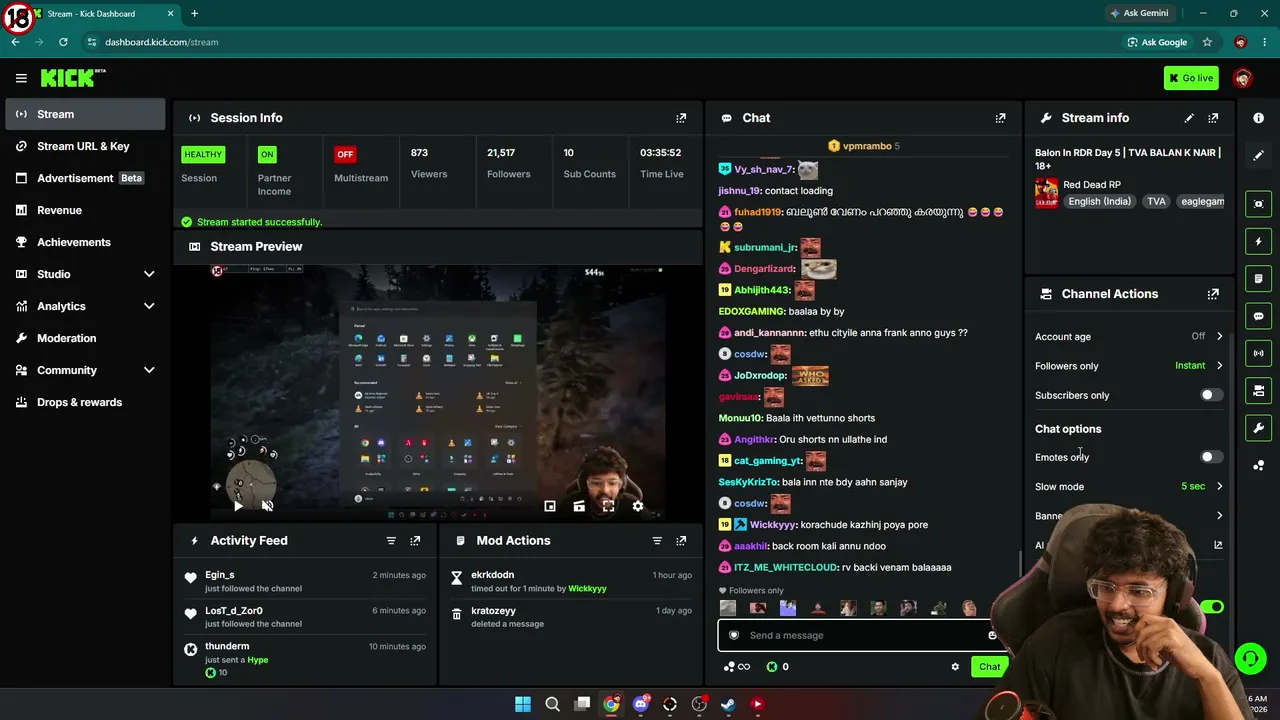The width and height of the screenshot is (1280, 720).
Task: Bookmark this page with star icon
Action: tap(1207, 42)
